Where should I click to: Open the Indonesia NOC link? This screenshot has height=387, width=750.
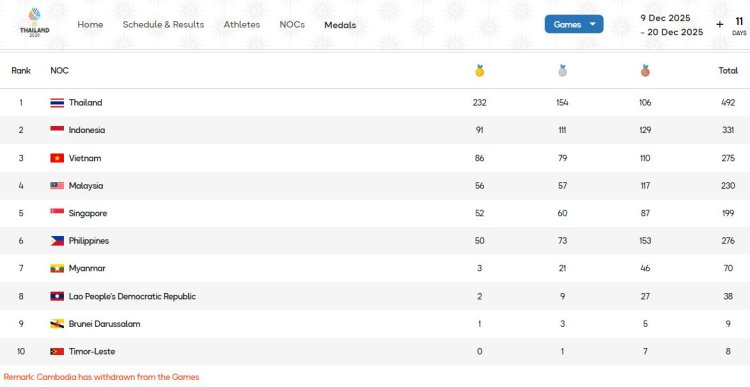pos(87,130)
